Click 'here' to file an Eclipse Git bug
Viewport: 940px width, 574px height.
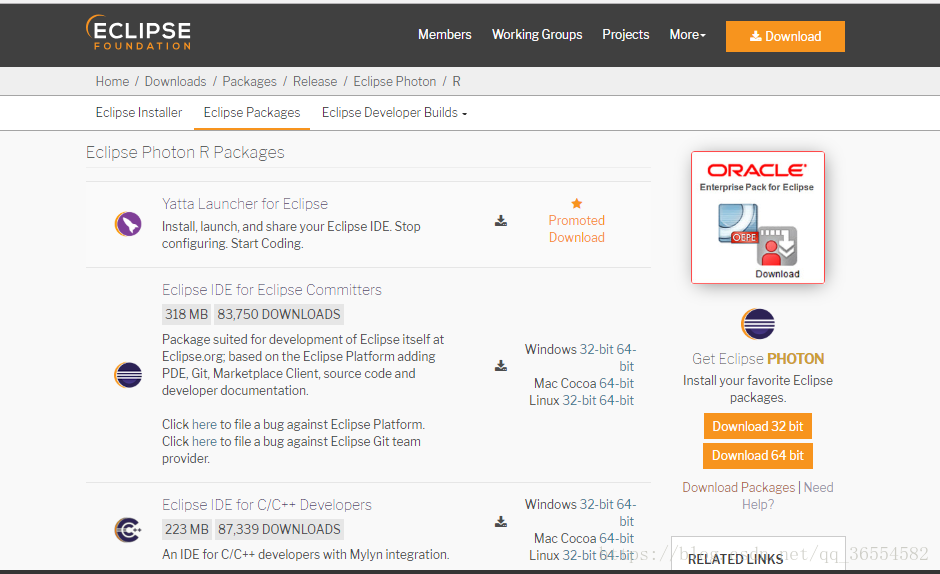[204, 441]
